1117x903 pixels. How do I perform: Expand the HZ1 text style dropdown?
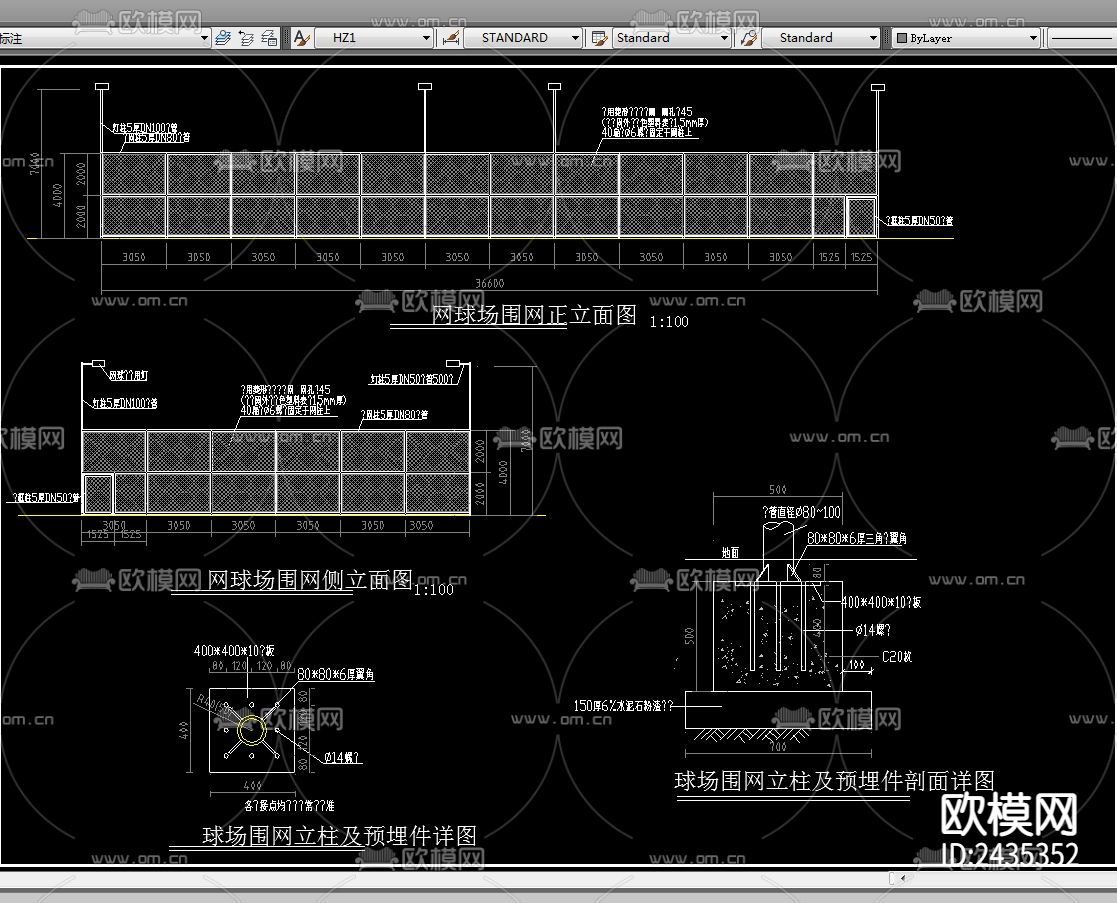(426, 38)
